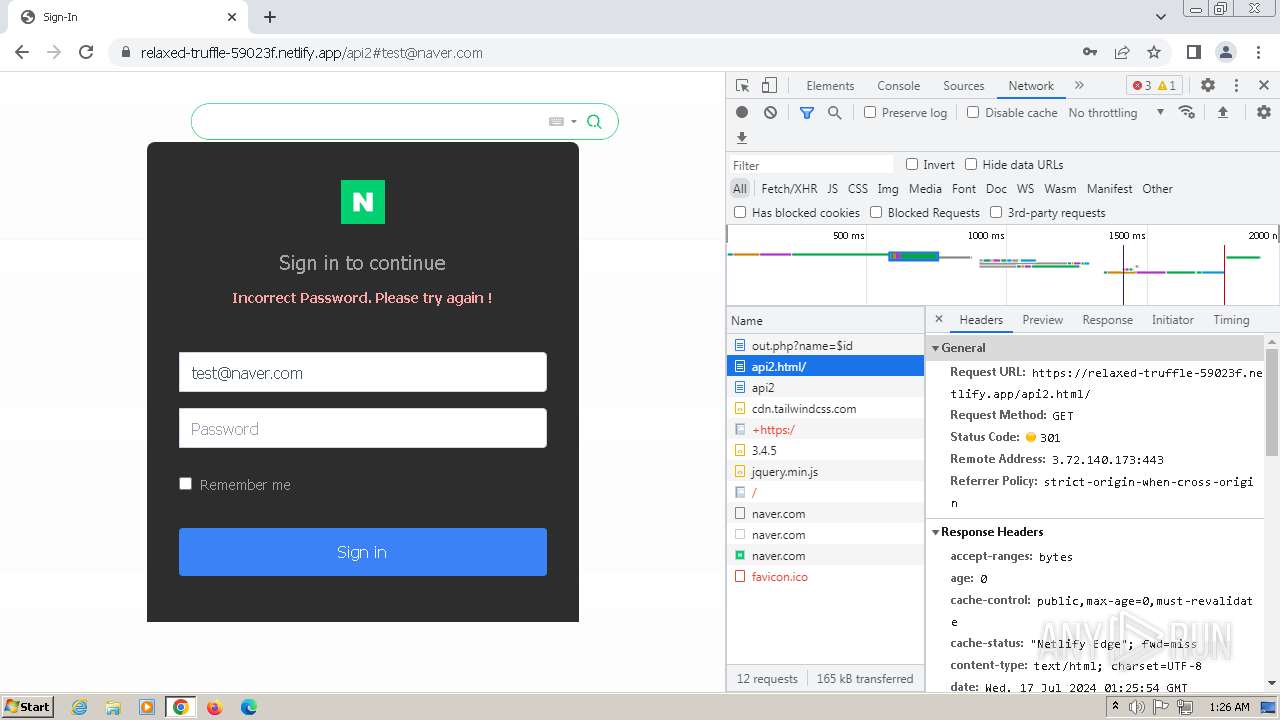Open the No throttling dropdown
The width and height of the screenshot is (1280, 720).
pos(1116,112)
